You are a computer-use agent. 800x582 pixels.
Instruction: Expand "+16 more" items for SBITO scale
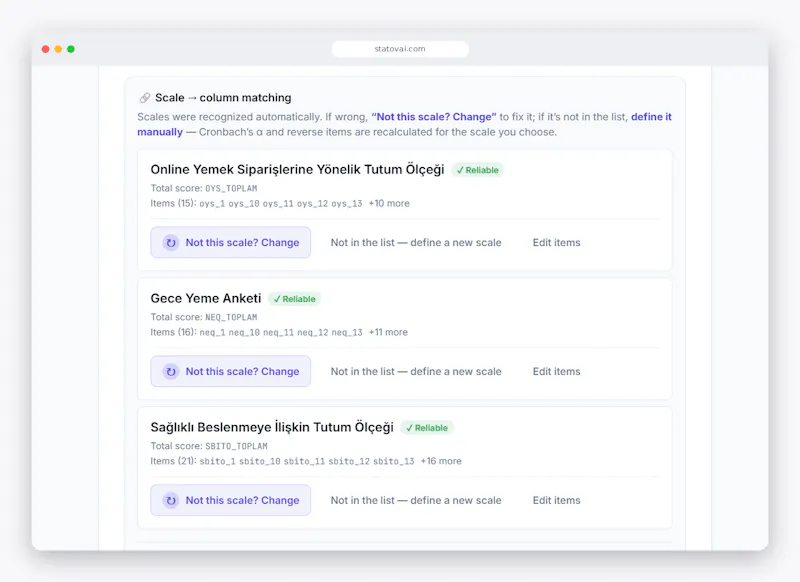click(x=441, y=461)
